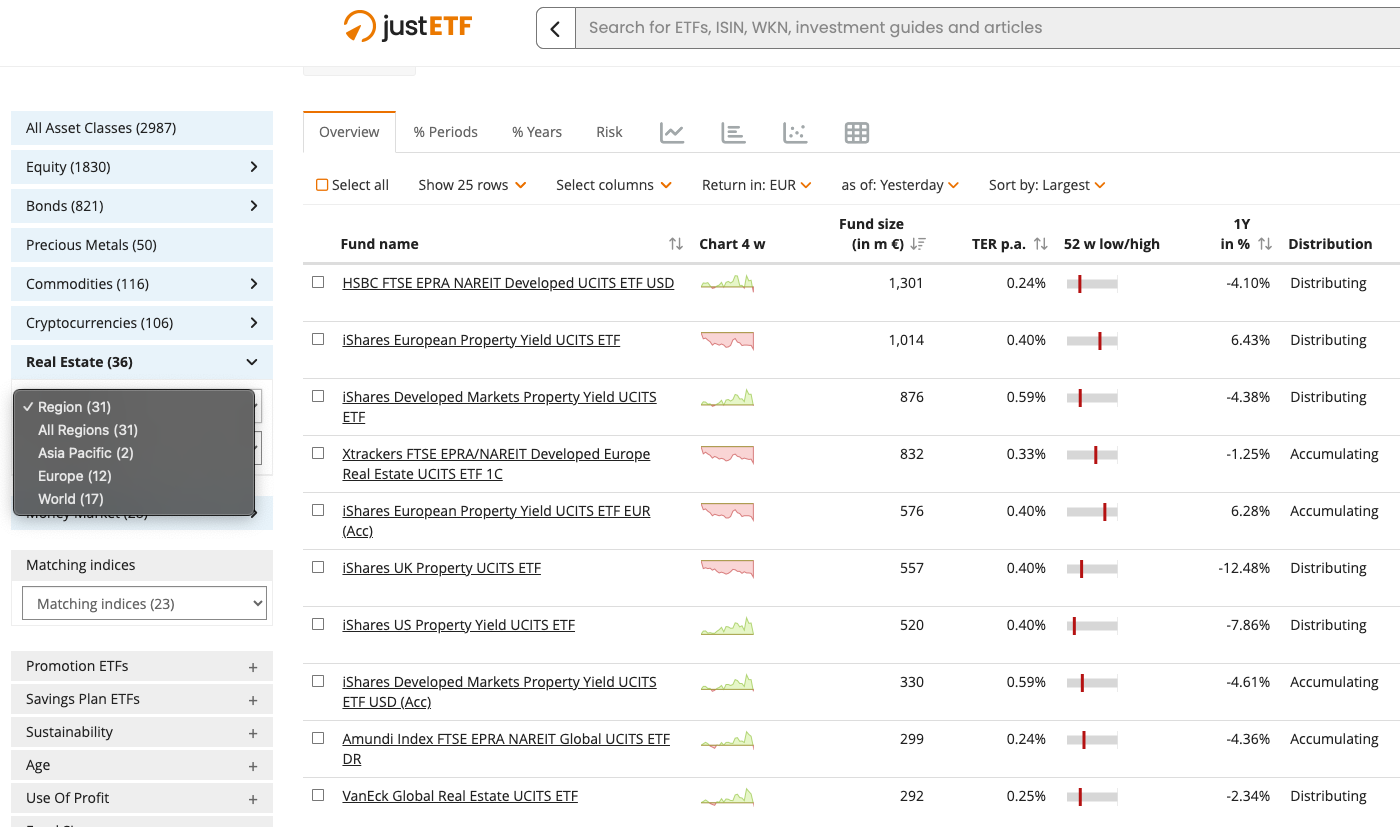The width and height of the screenshot is (1400, 827).
Task: Expand Use Of Profit plus icon
Action: pyautogui.click(x=253, y=799)
